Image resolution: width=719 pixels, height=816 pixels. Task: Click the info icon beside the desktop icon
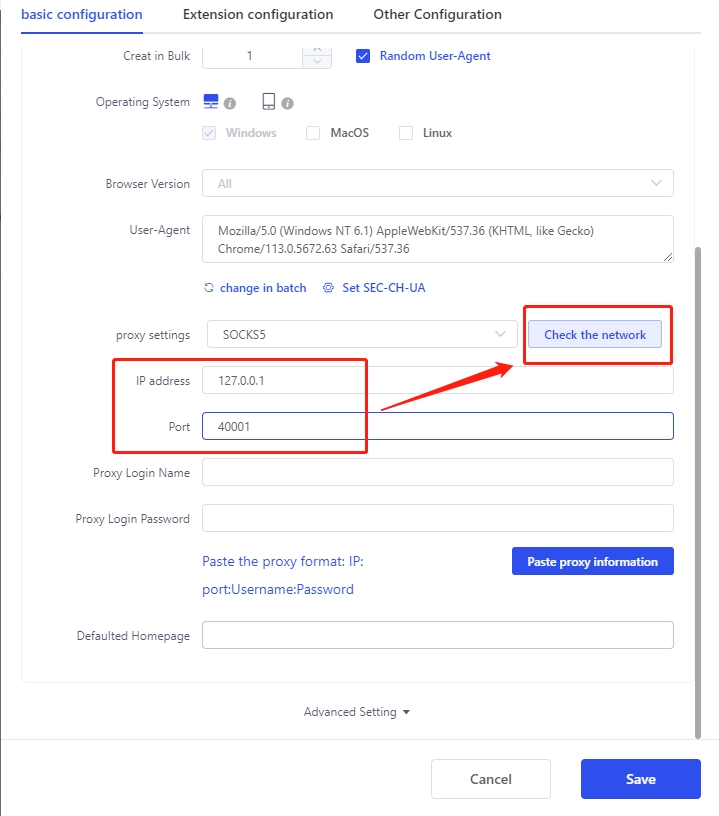[x=230, y=103]
